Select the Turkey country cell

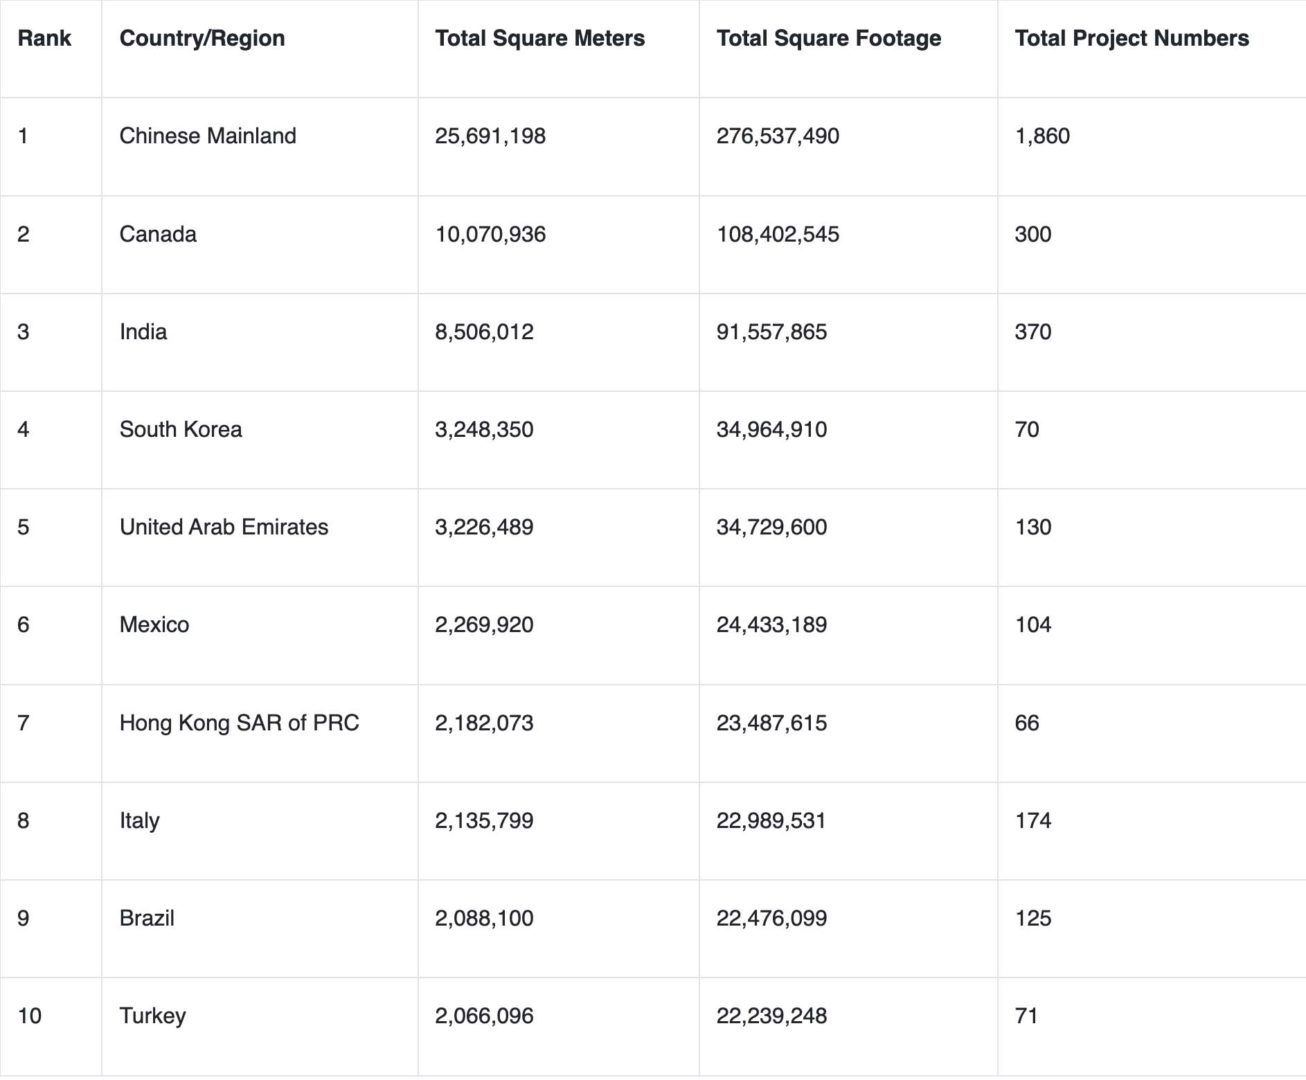(x=153, y=1016)
